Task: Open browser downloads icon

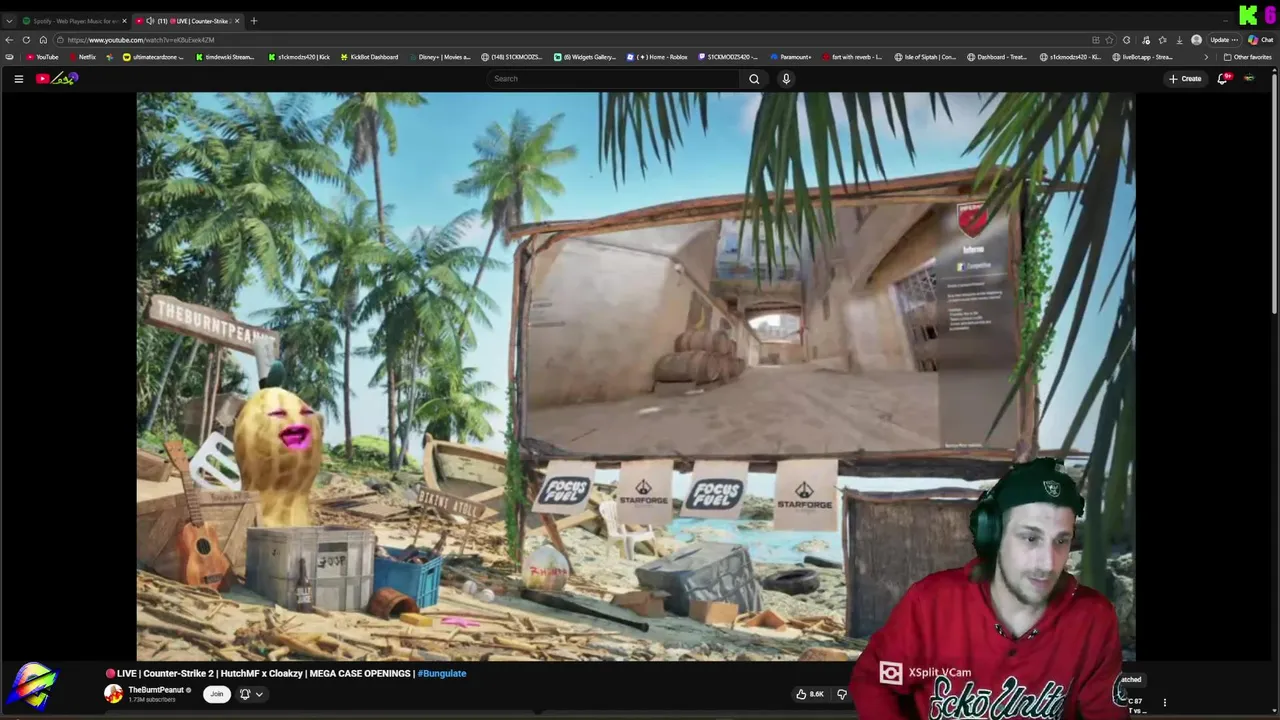Action: (x=1180, y=40)
